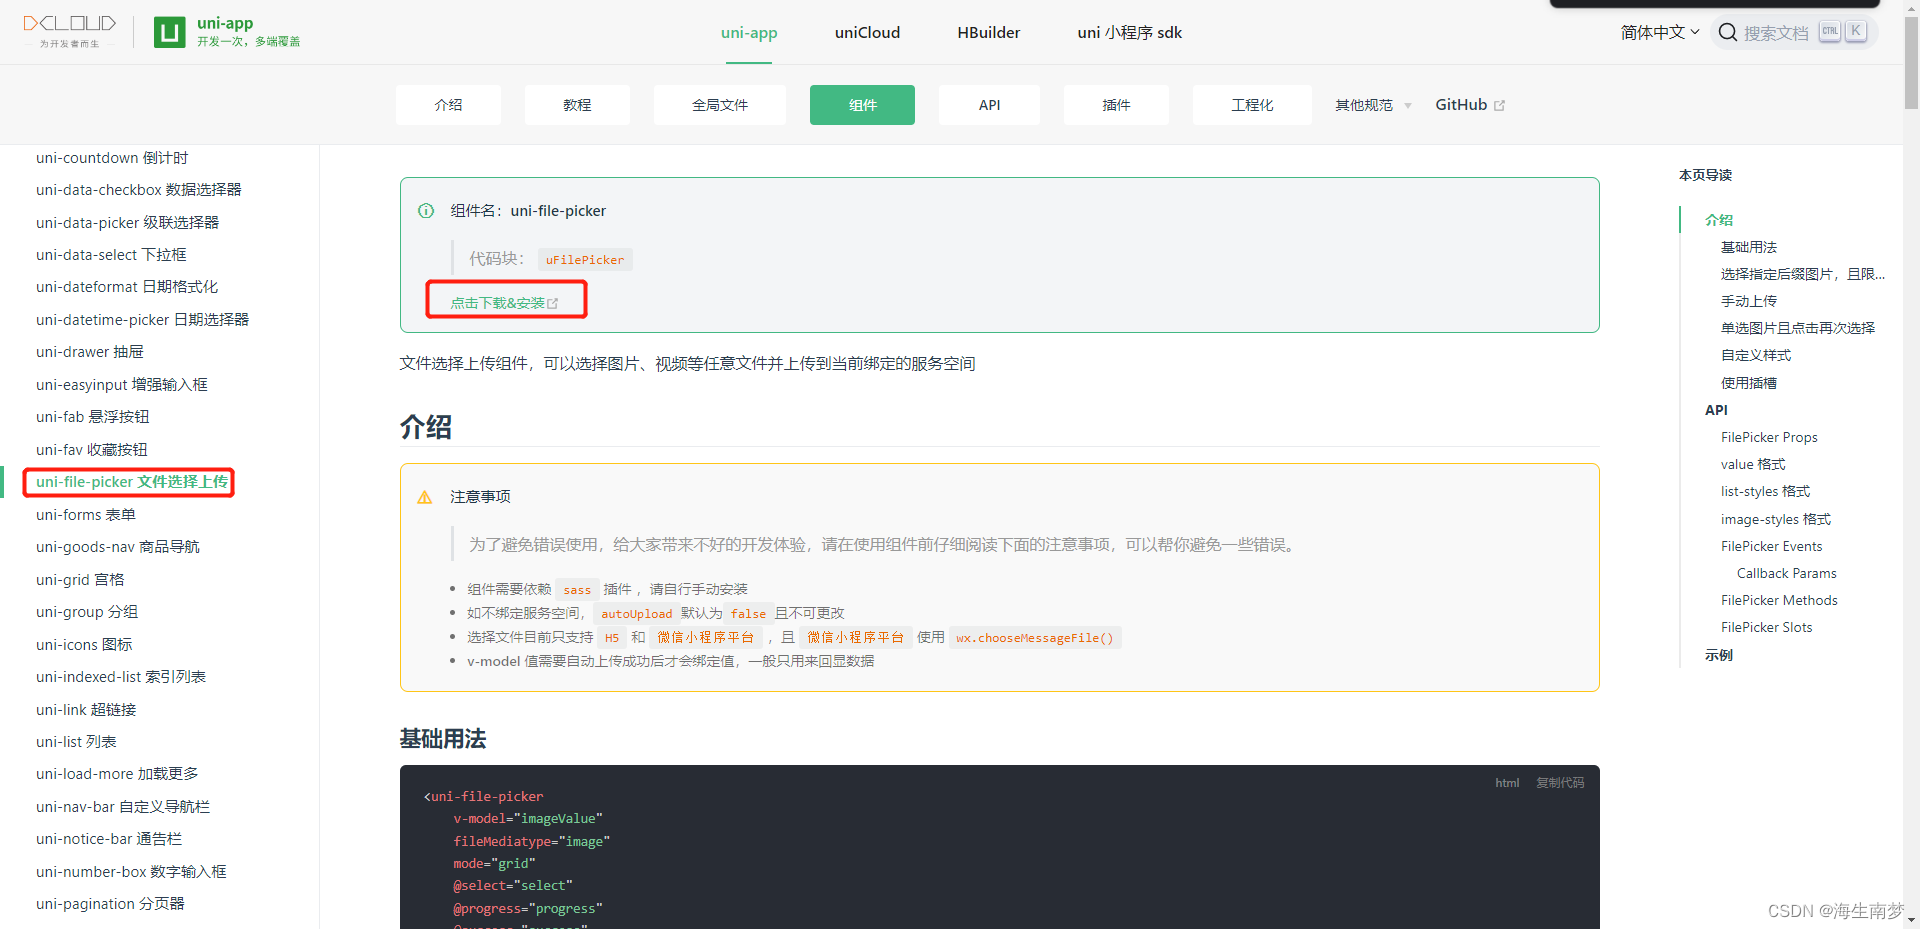Jump to 自定义样式 in page outline
Viewport: 1920px width, 929px height.
(x=1756, y=355)
